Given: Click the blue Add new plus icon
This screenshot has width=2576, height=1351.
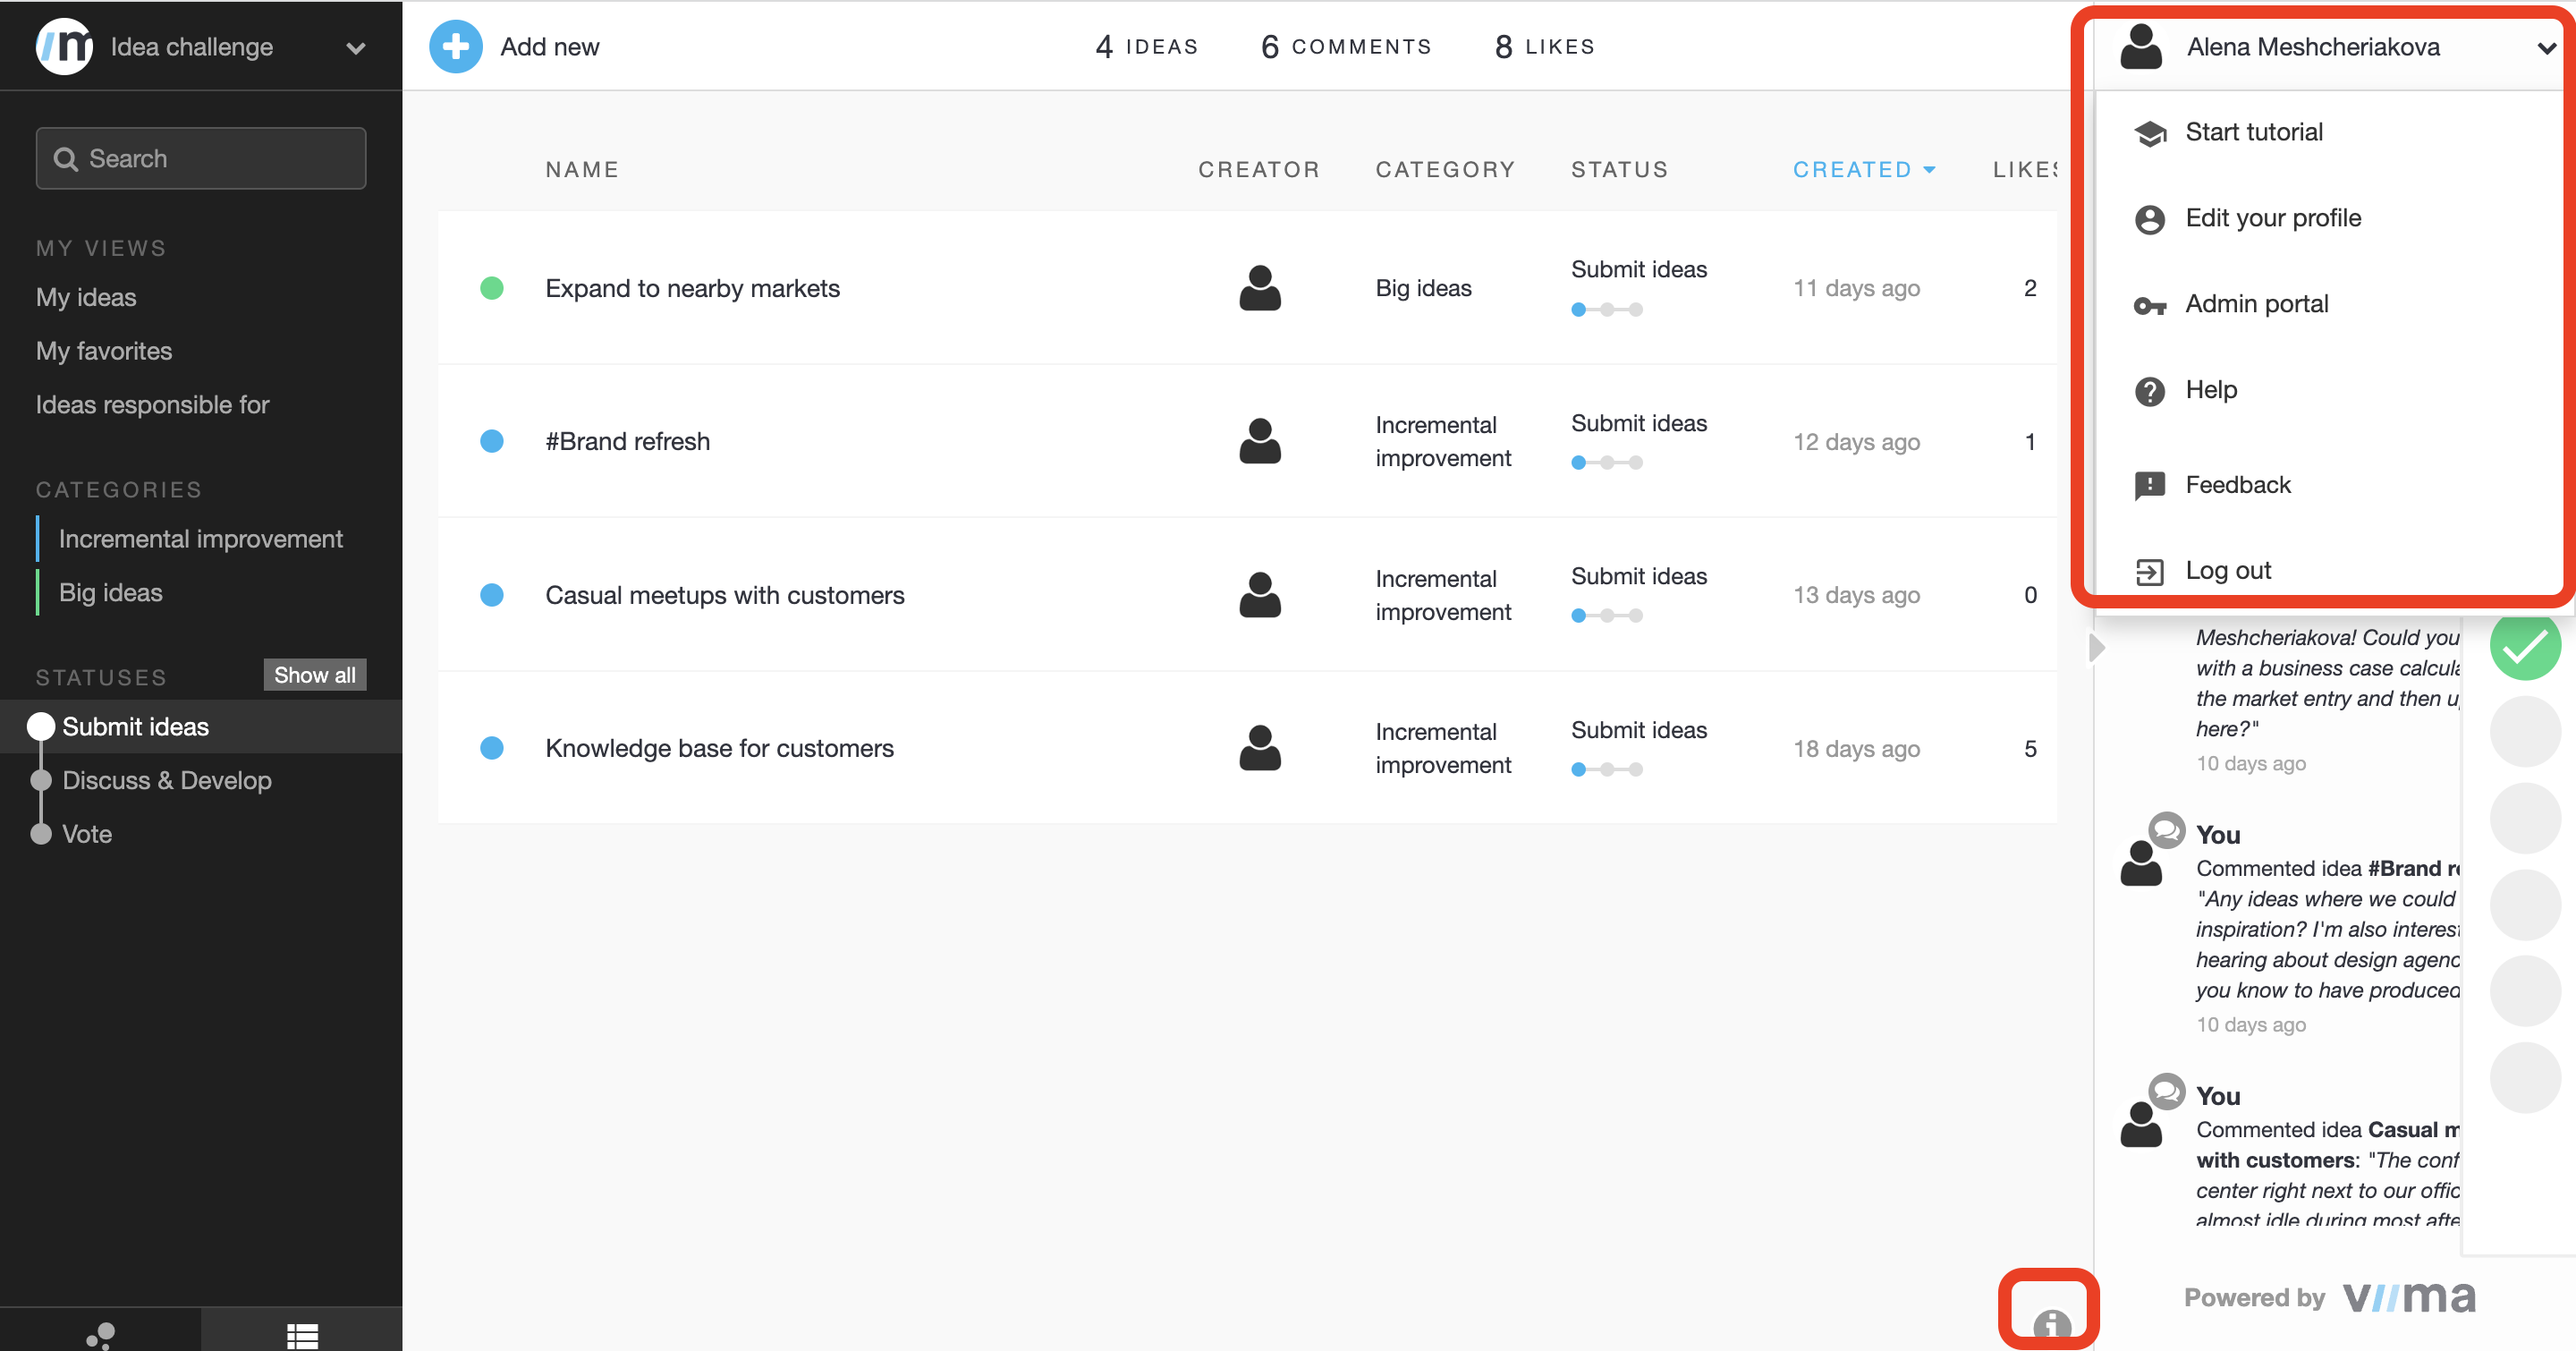Looking at the screenshot, I should click(455, 46).
